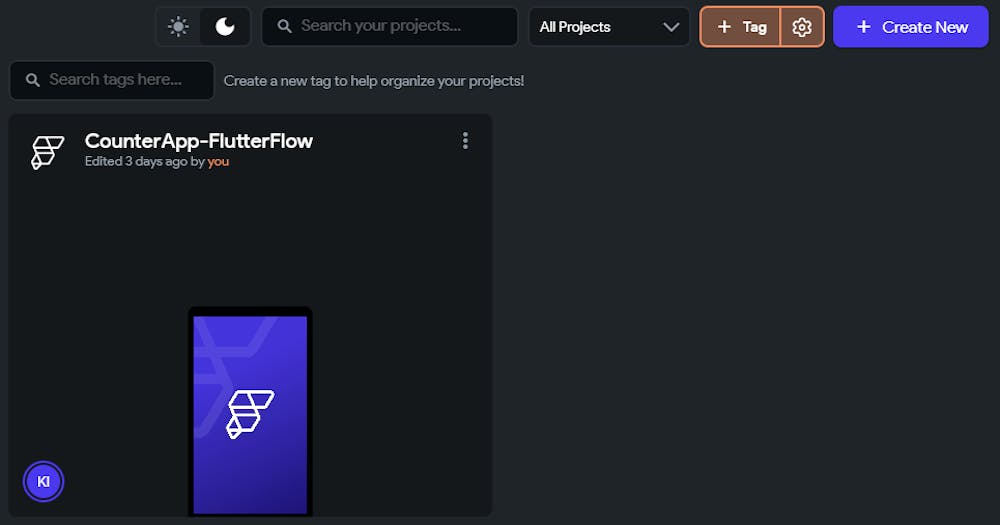Add a new tag with the Tag button
This screenshot has height=525, width=1000.
(741, 27)
